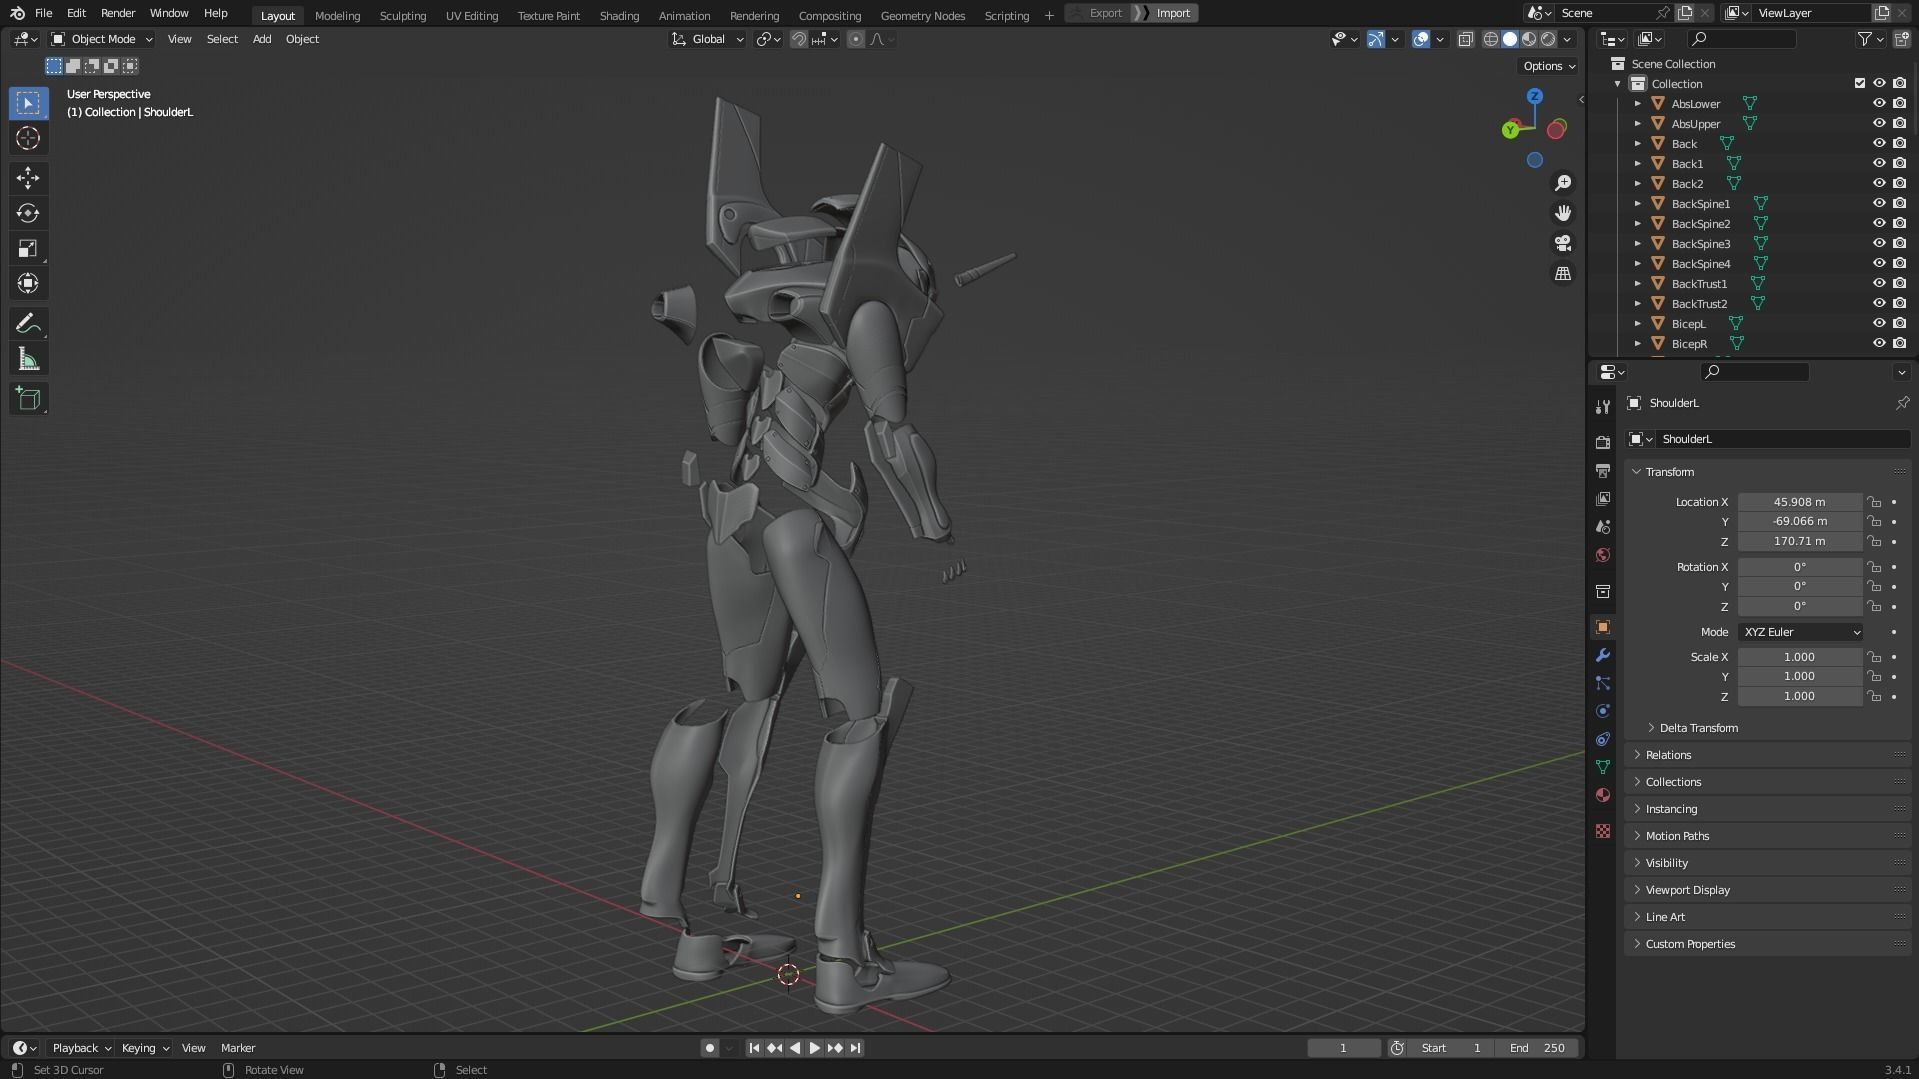Open the viewport Add menu
This screenshot has width=1919, height=1079.
pos(262,39)
